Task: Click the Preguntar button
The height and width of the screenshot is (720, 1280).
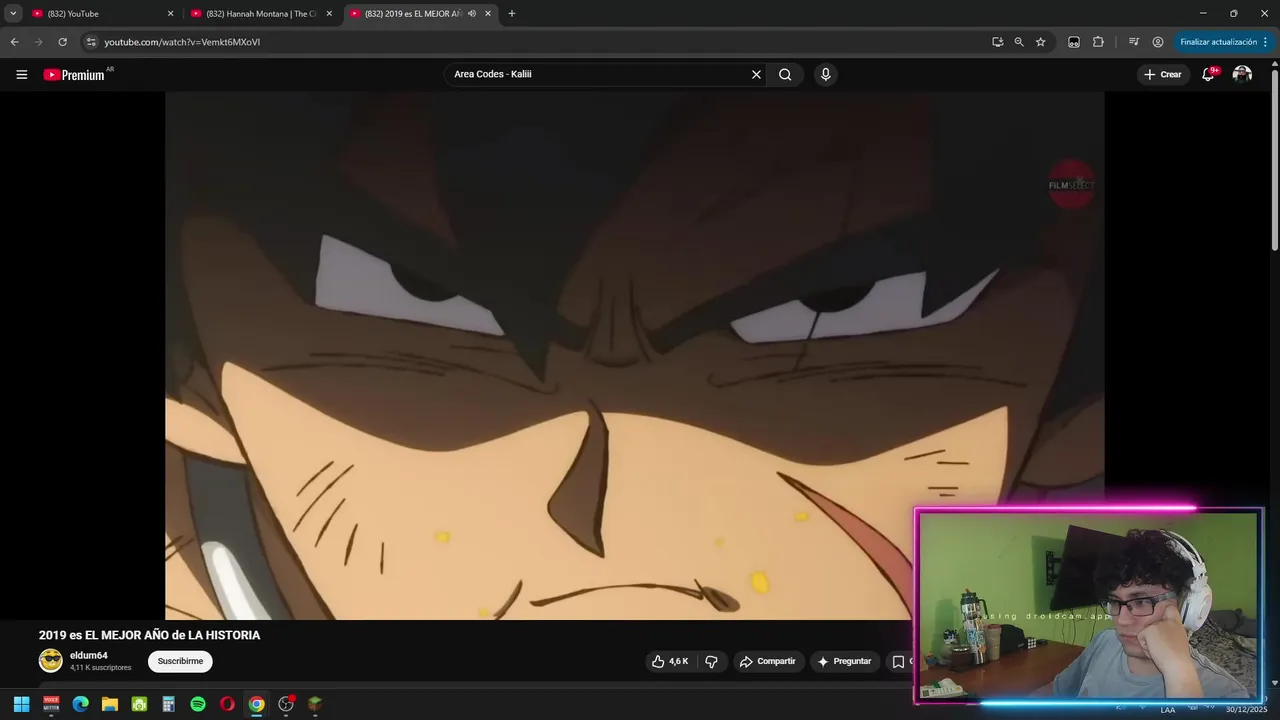Action: coord(844,661)
